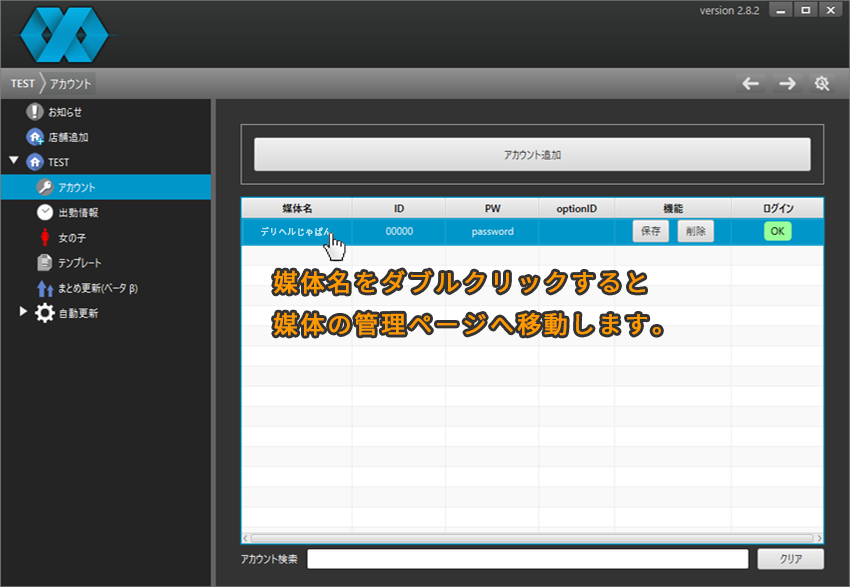Open 出勤情報 in the sidebar
The height and width of the screenshot is (587, 850).
[x=79, y=212]
